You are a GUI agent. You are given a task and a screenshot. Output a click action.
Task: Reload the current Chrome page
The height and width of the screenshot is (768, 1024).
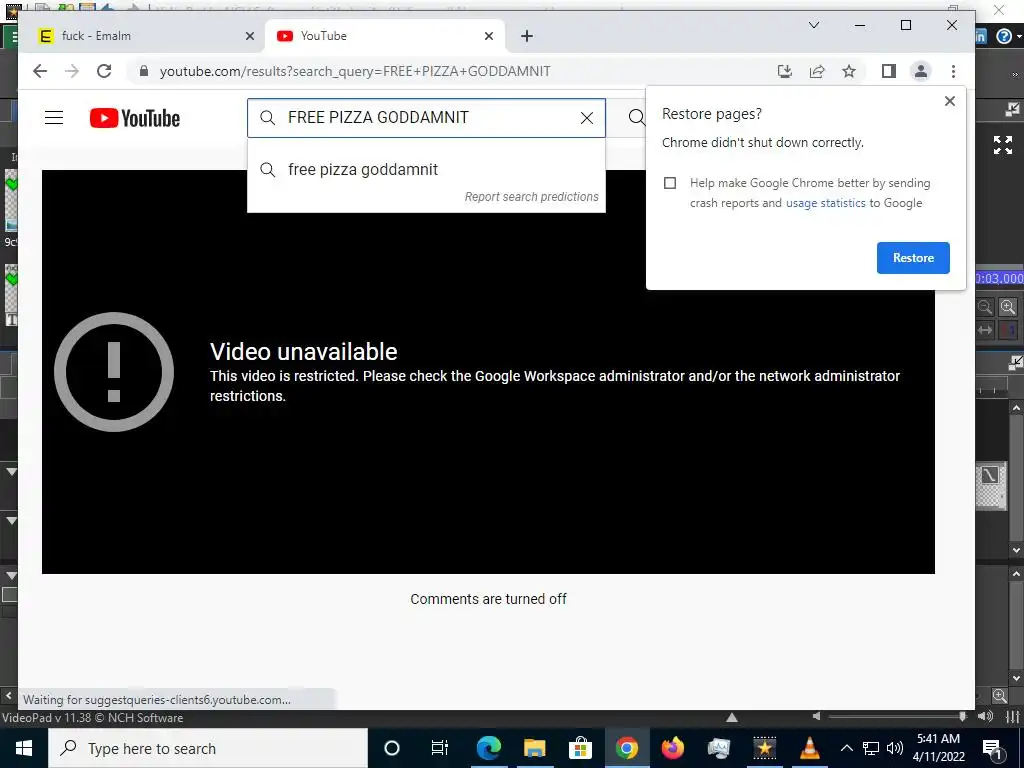pyautogui.click(x=104, y=71)
